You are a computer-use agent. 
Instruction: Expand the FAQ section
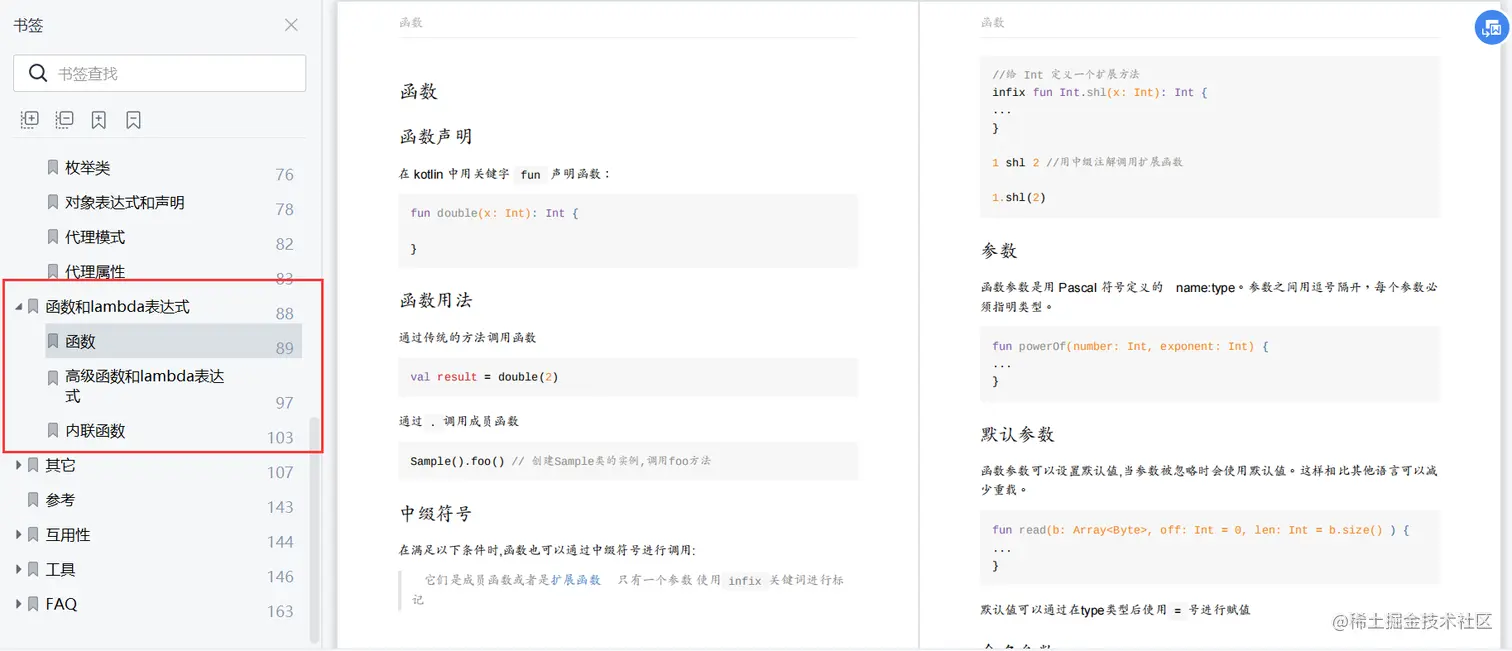pyautogui.click(x=18, y=603)
